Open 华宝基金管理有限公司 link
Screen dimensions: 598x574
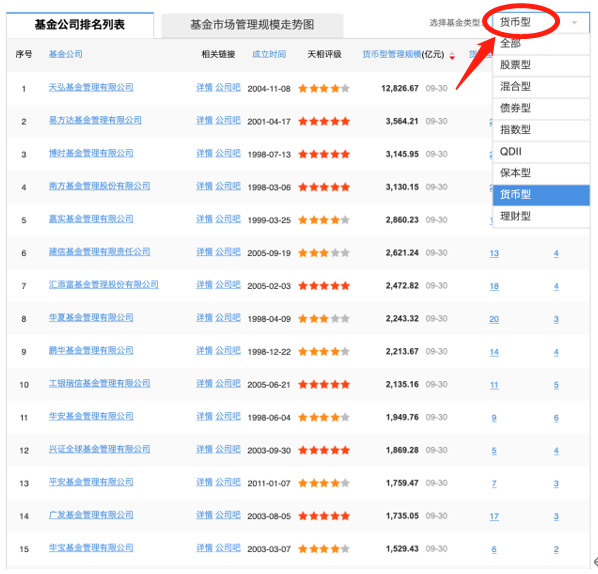91,548
